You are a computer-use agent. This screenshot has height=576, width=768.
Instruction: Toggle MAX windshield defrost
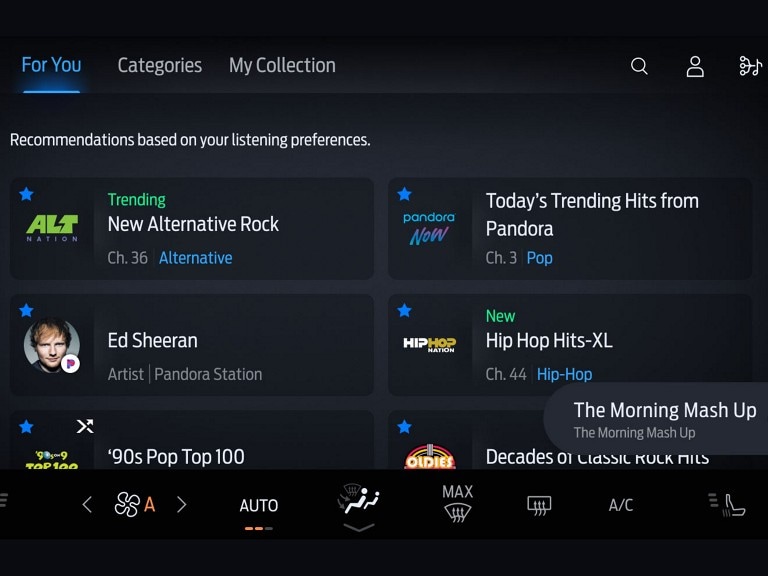click(x=457, y=504)
